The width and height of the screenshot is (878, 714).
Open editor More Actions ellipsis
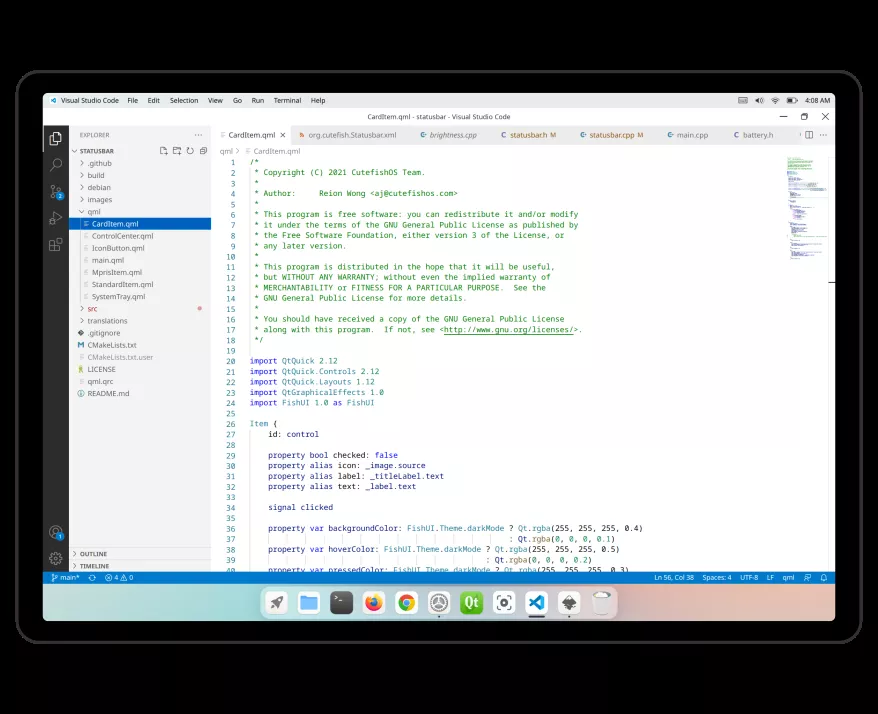click(x=823, y=135)
